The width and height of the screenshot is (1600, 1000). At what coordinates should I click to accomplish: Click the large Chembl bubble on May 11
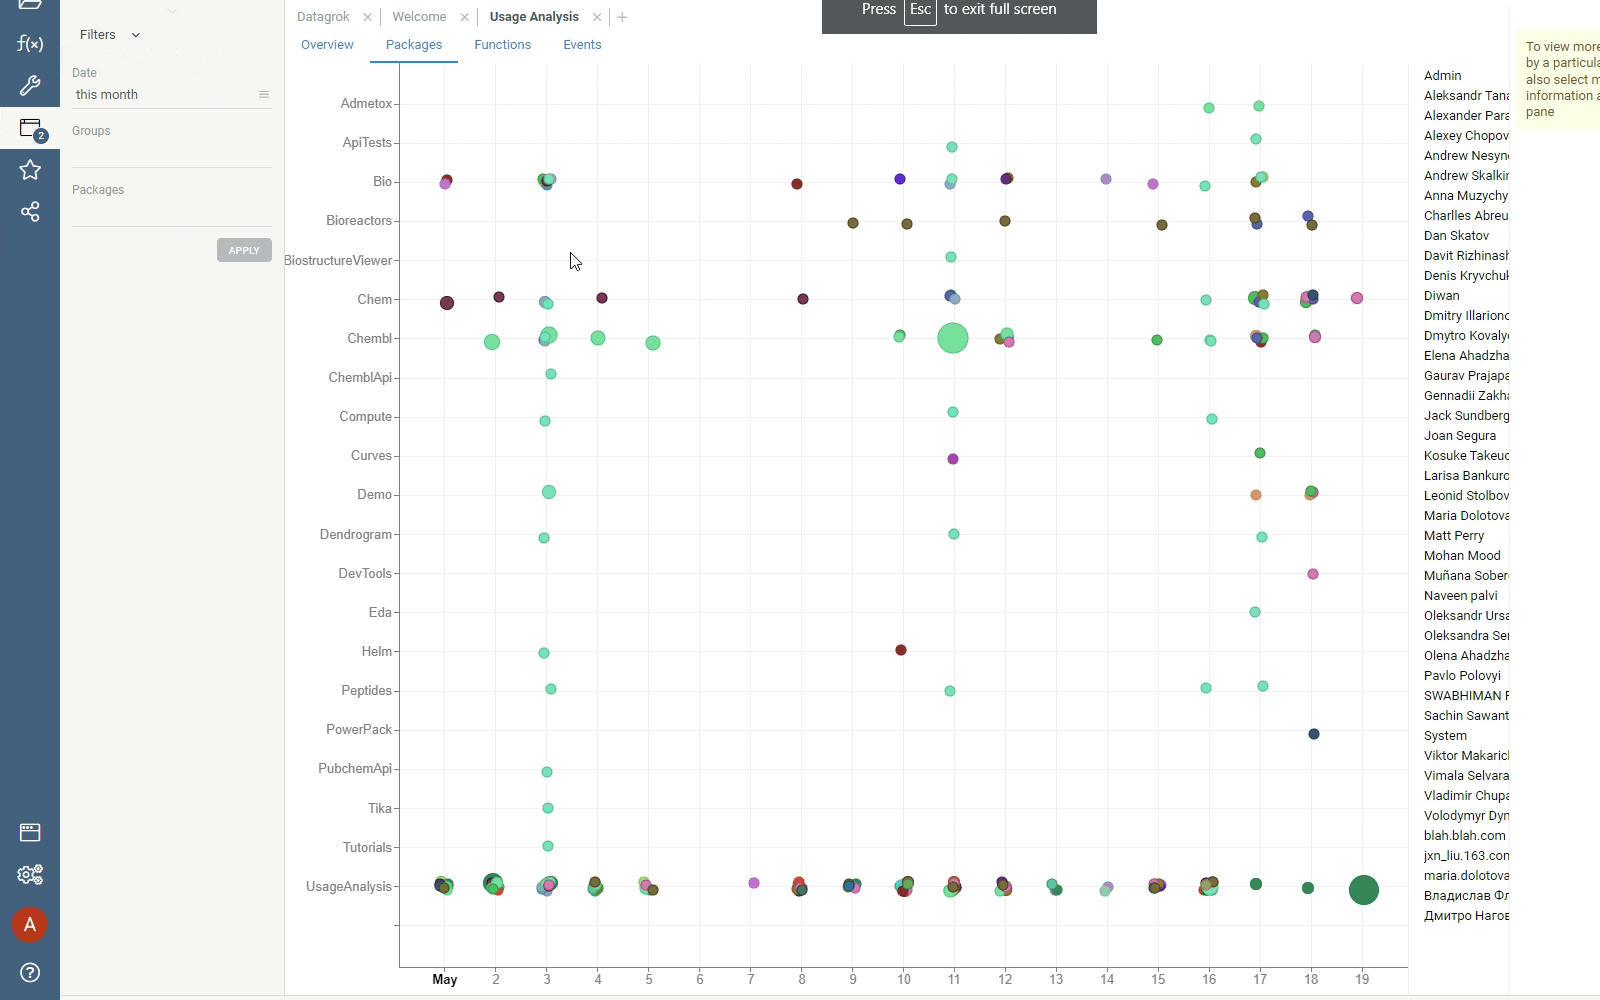953,338
